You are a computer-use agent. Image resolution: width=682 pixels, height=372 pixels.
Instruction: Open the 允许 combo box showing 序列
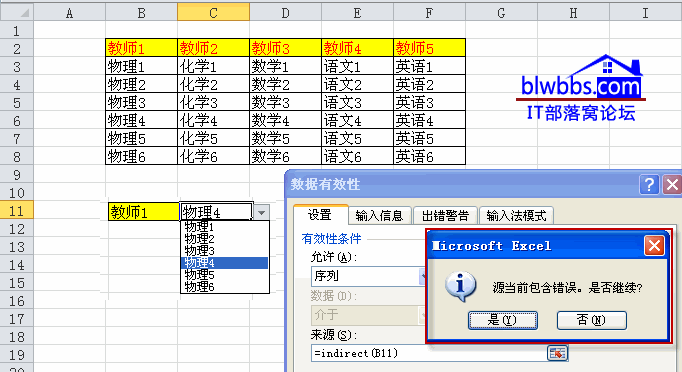(x=368, y=276)
